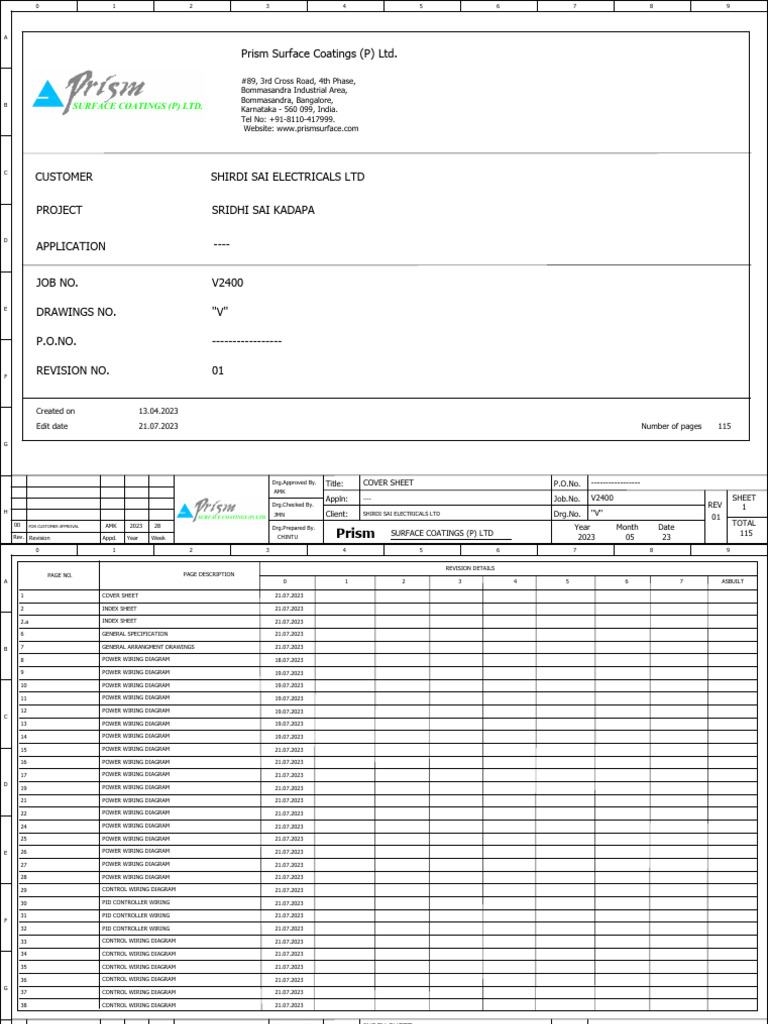Viewport: 768px width, 1024px height.
Task: Select 'V2400' beside the JOB NO. label
Action: [227, 283]
